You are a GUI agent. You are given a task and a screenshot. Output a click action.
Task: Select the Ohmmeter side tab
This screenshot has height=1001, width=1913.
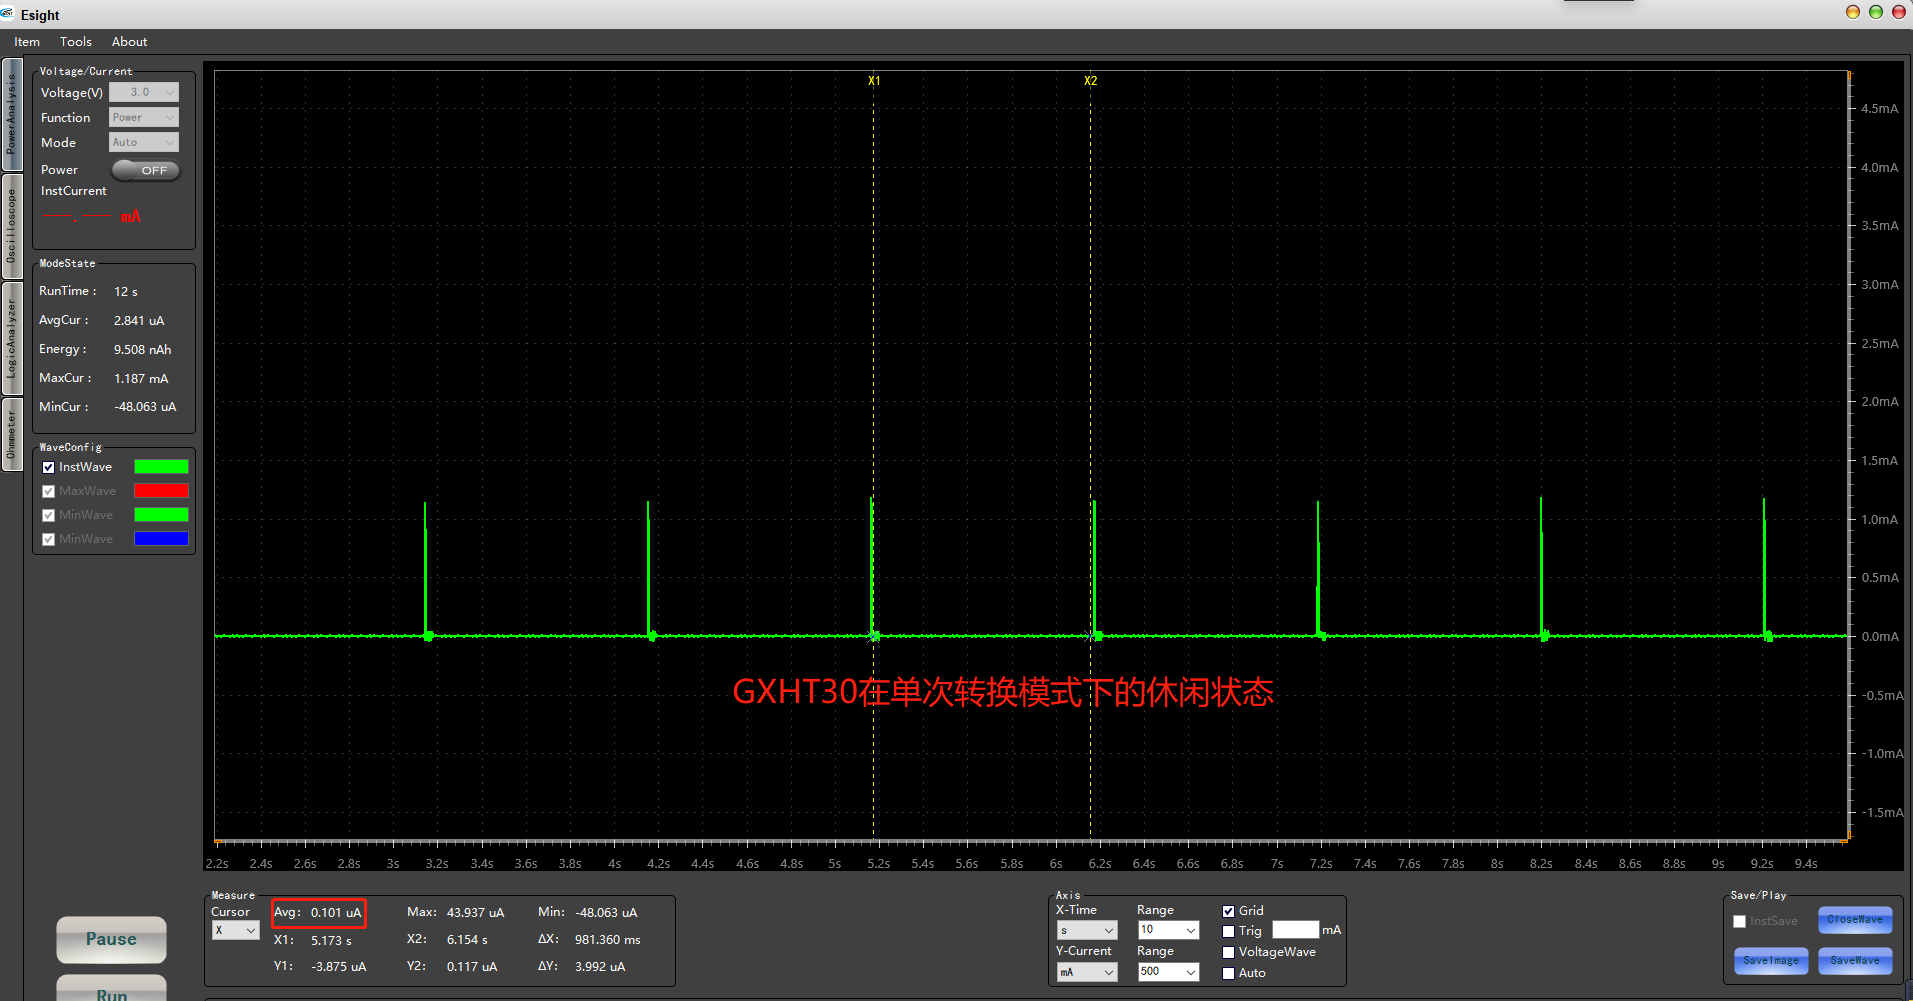pyautogui.click(x=11, y=434)
